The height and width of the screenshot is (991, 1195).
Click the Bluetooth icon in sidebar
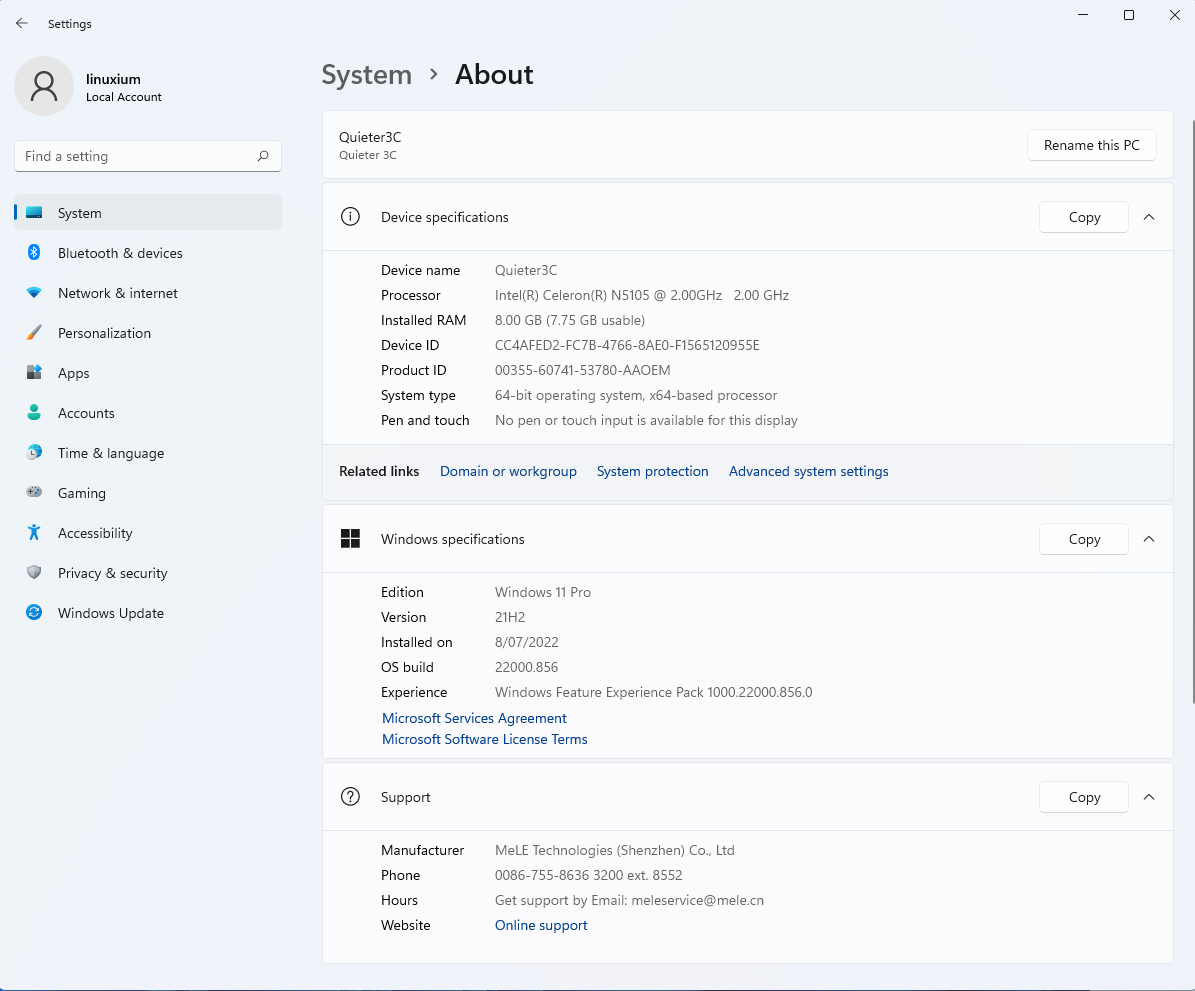(34, 252)
